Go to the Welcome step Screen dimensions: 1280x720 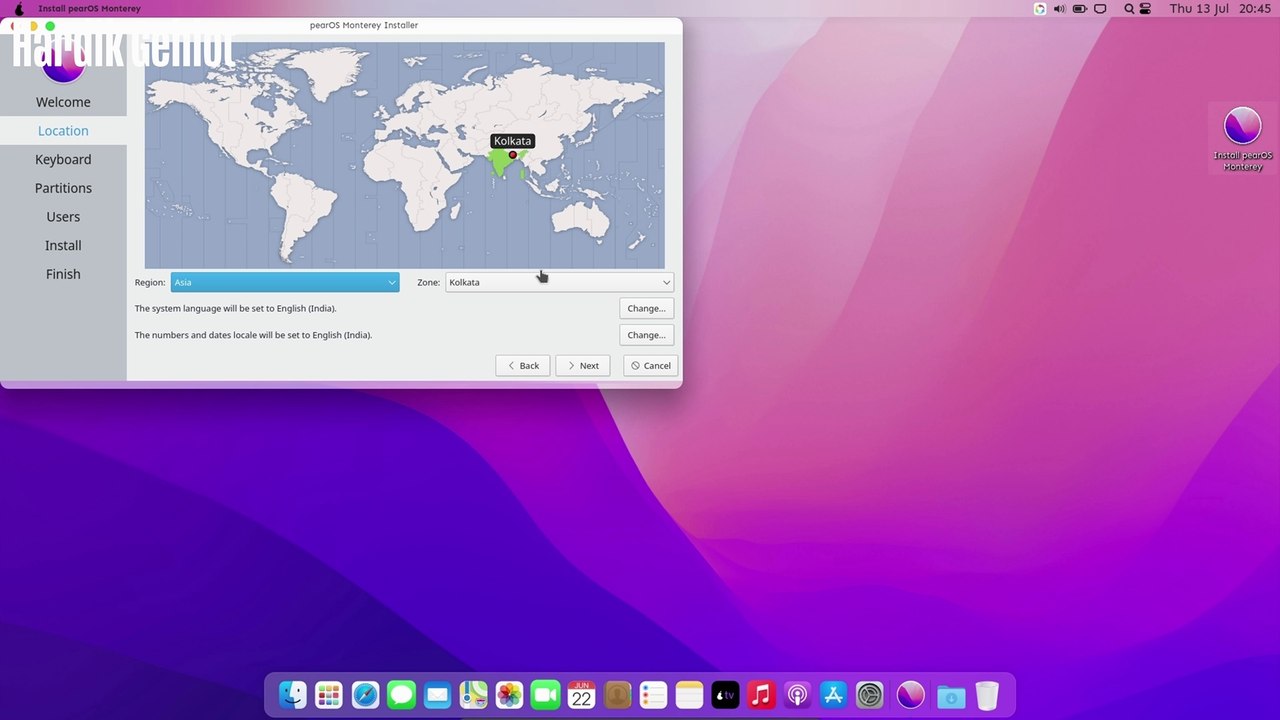point(63,102)
